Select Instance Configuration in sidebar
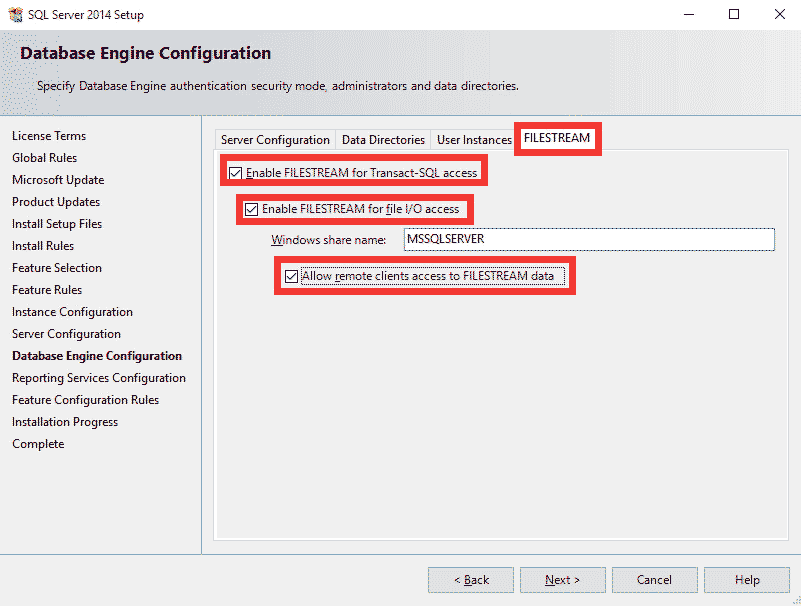This screenshot has width=801, height=606. [72, 311]
